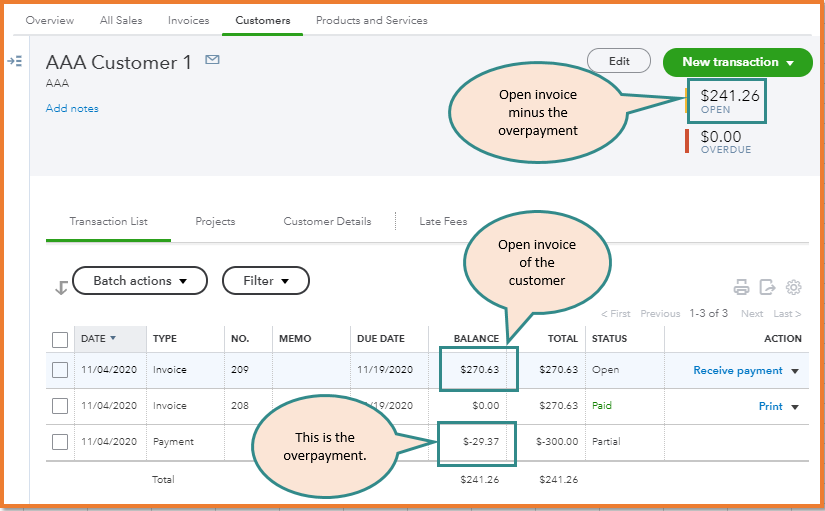Go to the All Sales tab

[x=121, y=21]
